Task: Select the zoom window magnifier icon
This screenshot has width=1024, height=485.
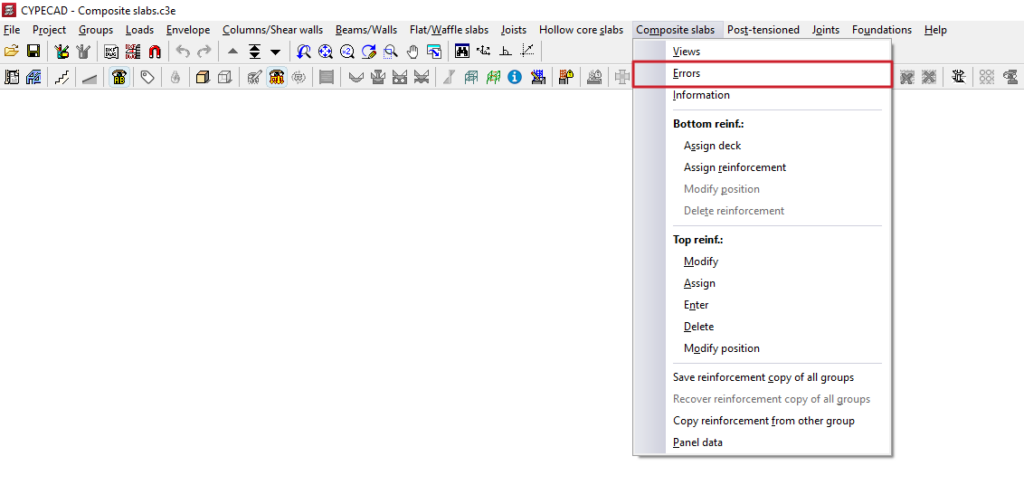Action: pos(391,51)
